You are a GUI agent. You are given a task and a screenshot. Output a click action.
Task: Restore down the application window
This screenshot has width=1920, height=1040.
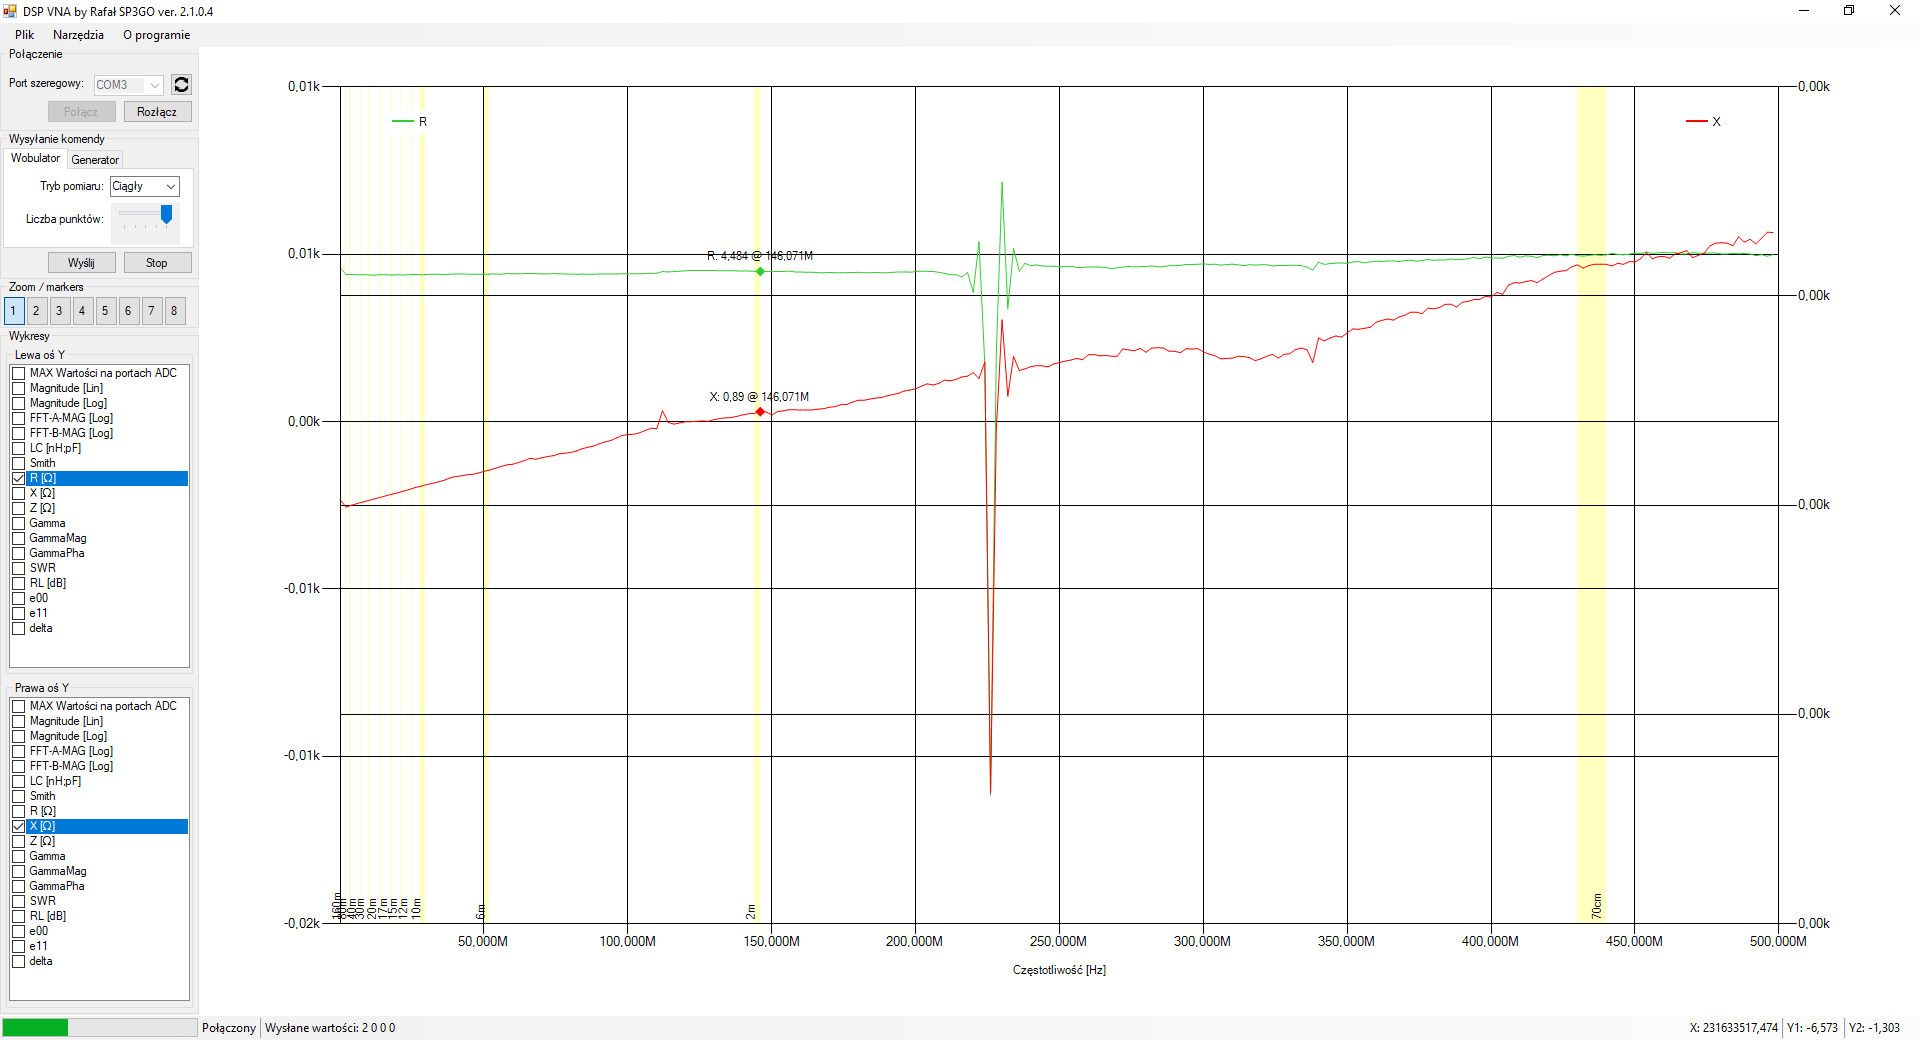click(1849, 11)
